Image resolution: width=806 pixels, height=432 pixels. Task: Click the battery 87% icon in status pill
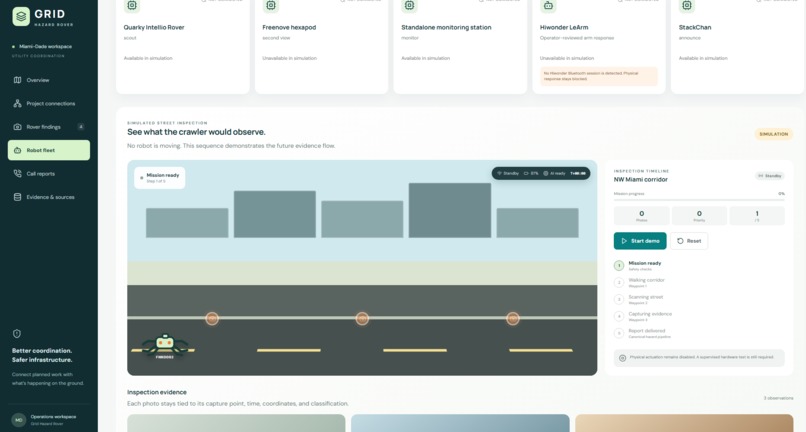click(x=526, y=173)
